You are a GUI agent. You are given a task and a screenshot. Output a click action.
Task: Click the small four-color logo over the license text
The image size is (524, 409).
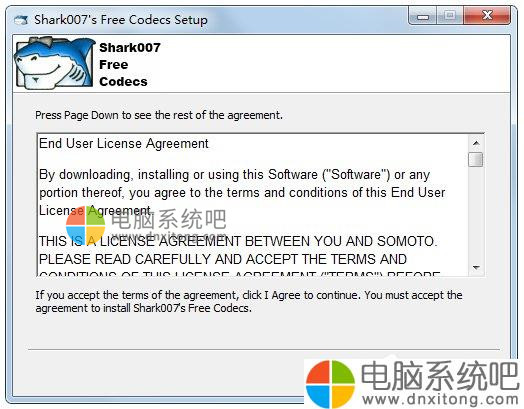pos(86,225)
